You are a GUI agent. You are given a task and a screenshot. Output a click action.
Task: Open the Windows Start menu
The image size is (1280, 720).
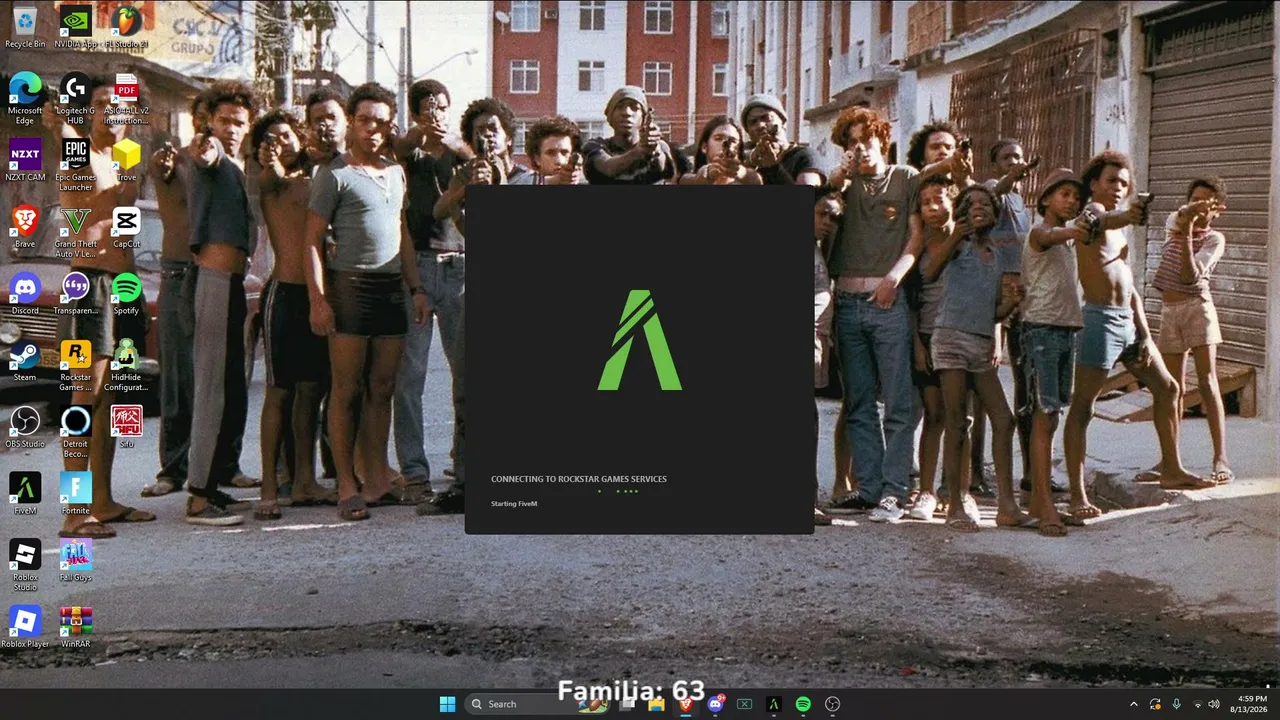[x=447, y=704]
